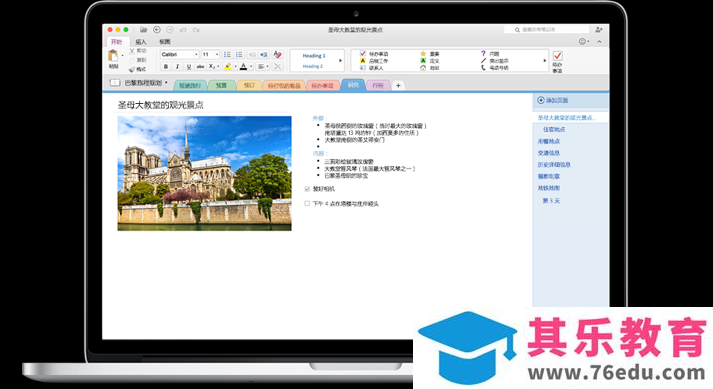Select the contact card tag

click(x=363, y=68)
